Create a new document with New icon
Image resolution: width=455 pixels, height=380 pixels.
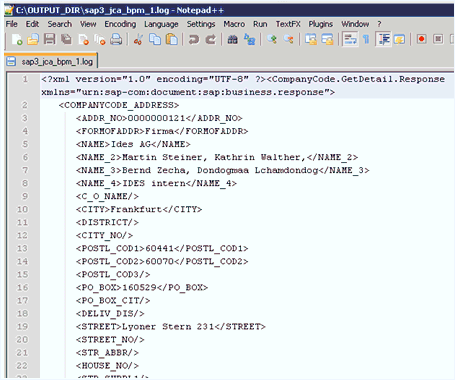[x=17, y=40]
